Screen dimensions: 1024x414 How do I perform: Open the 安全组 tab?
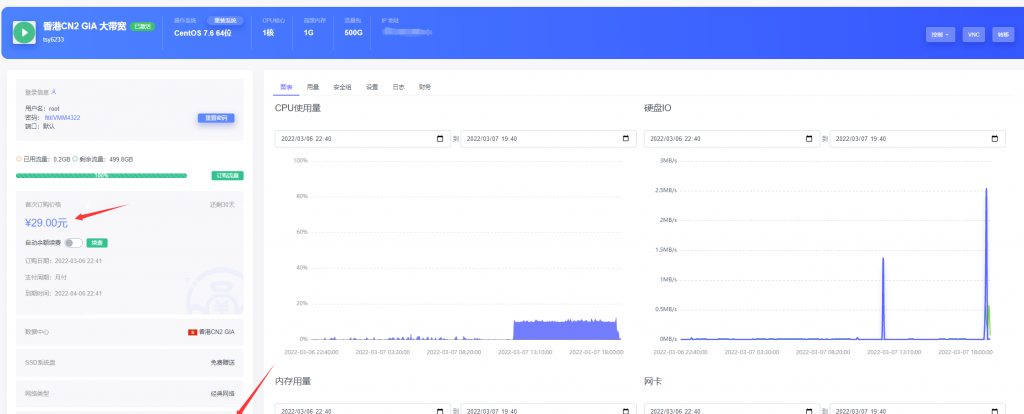point(342,87)
